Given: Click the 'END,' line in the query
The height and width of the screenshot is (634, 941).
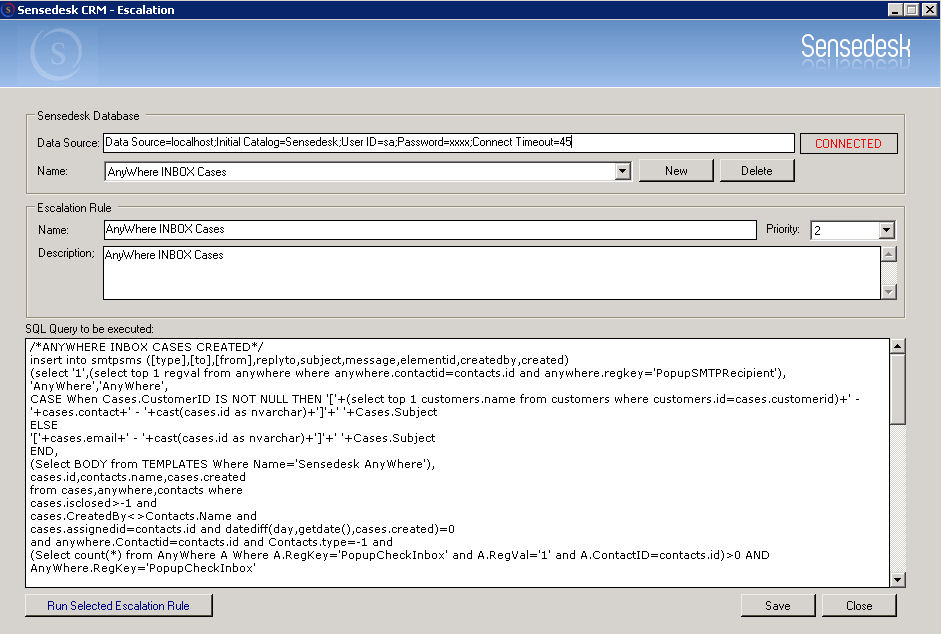Looking at the screenshot, I should 44,451.
